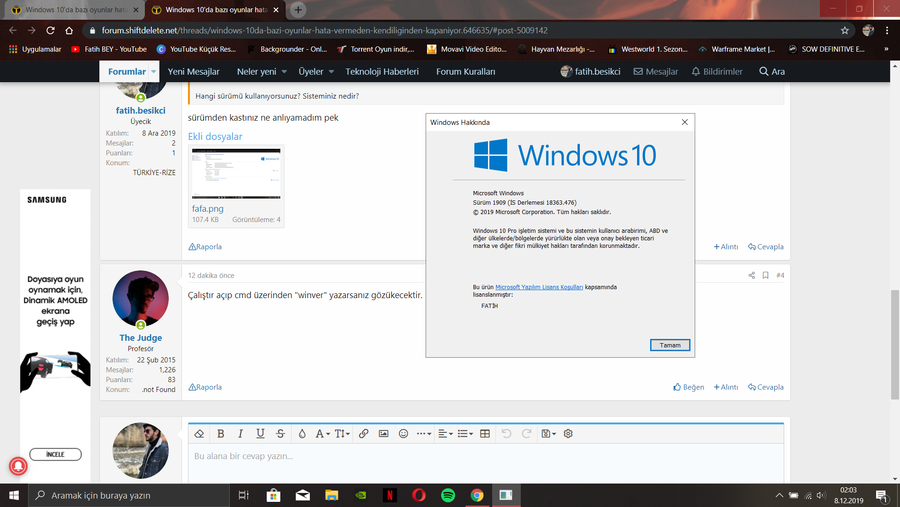Insert an image in the reply editor
900x507 pixels.
pos(383,434)
